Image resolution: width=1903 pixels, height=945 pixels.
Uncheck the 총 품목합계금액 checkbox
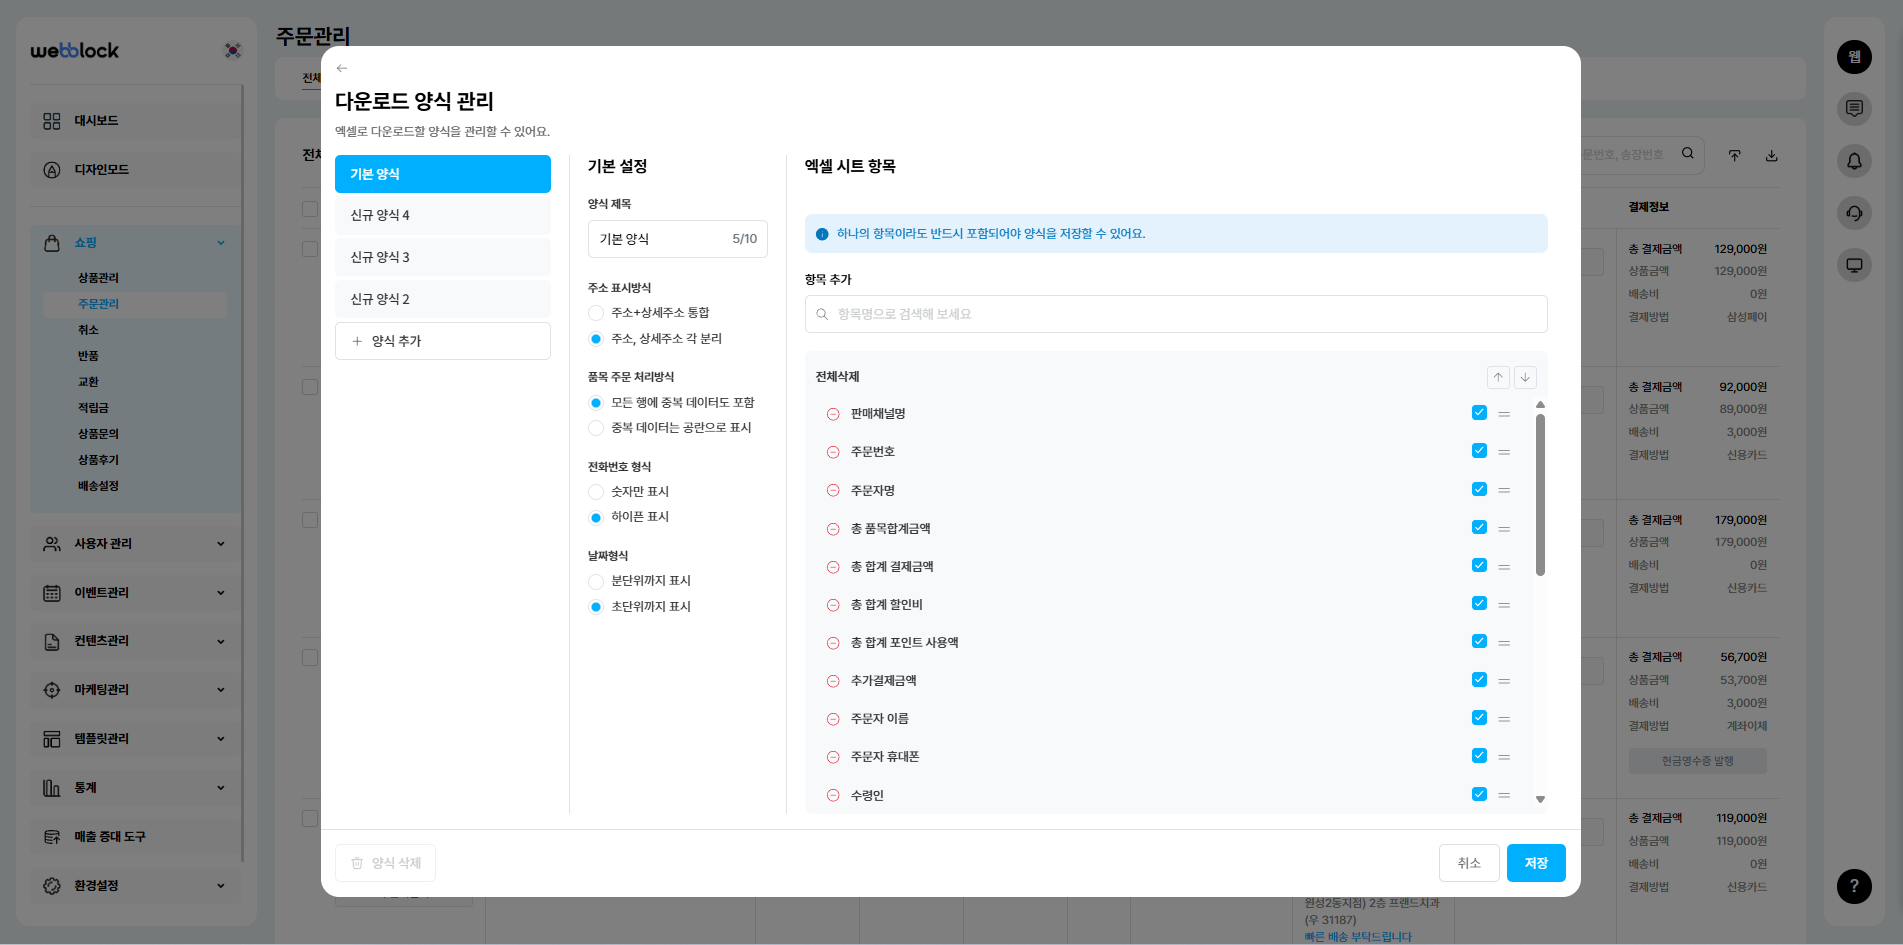[x=1479, y=527]
